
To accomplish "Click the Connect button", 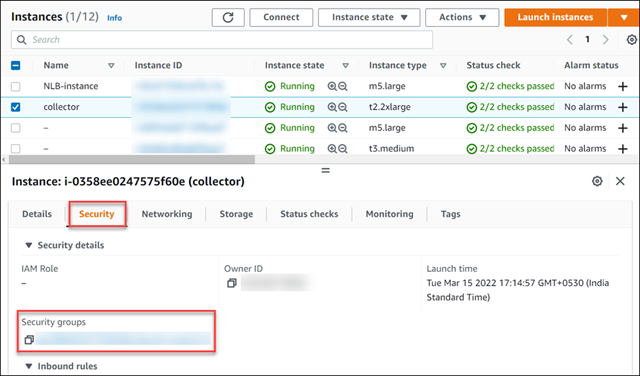I will tap(281, 17).
